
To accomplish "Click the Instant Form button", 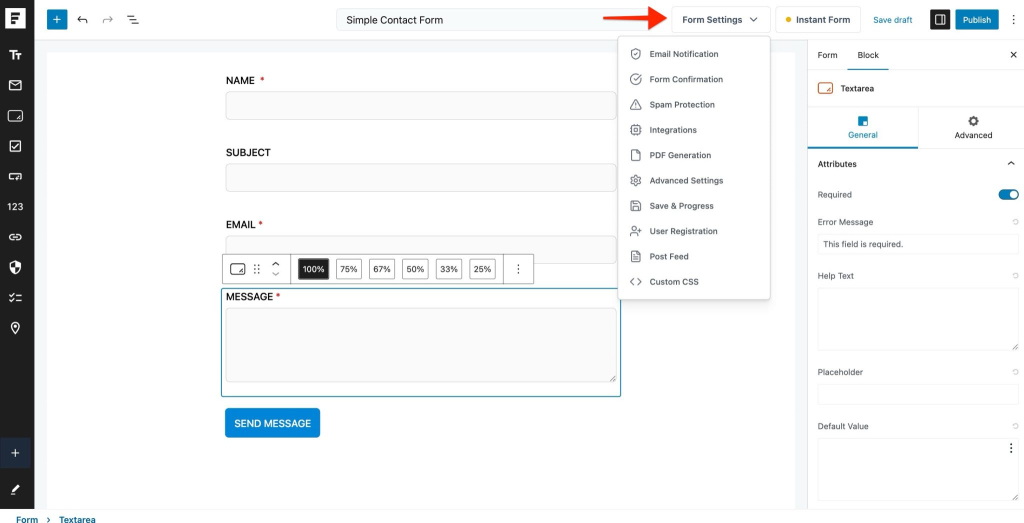I will point(818,20).
